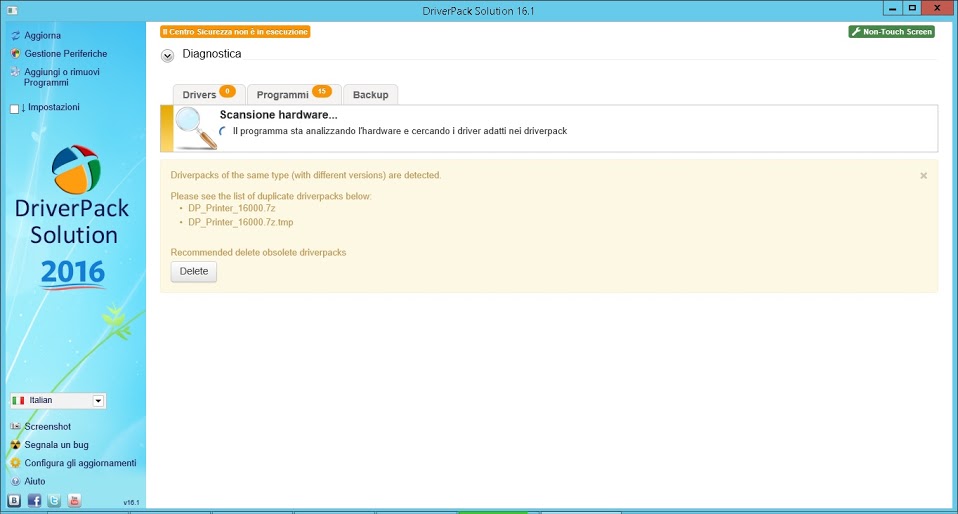Click the Aggiorna refresh icon

point(15,35)
